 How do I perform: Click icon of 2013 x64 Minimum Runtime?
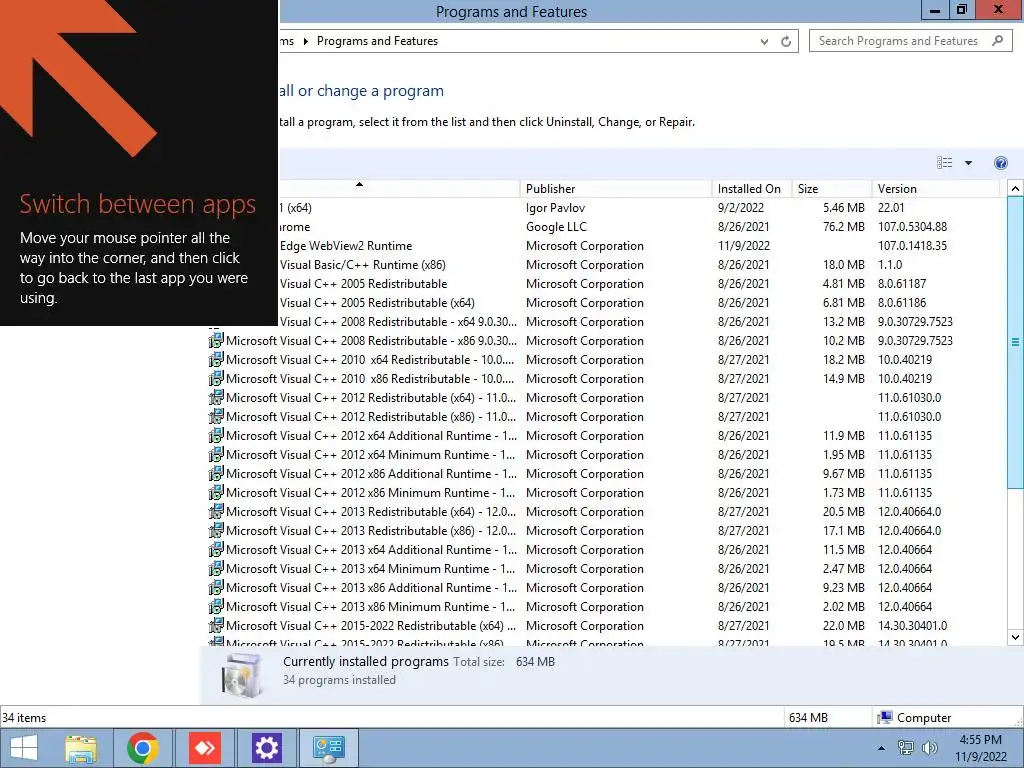pyautogui.click(x=216, y=568)
